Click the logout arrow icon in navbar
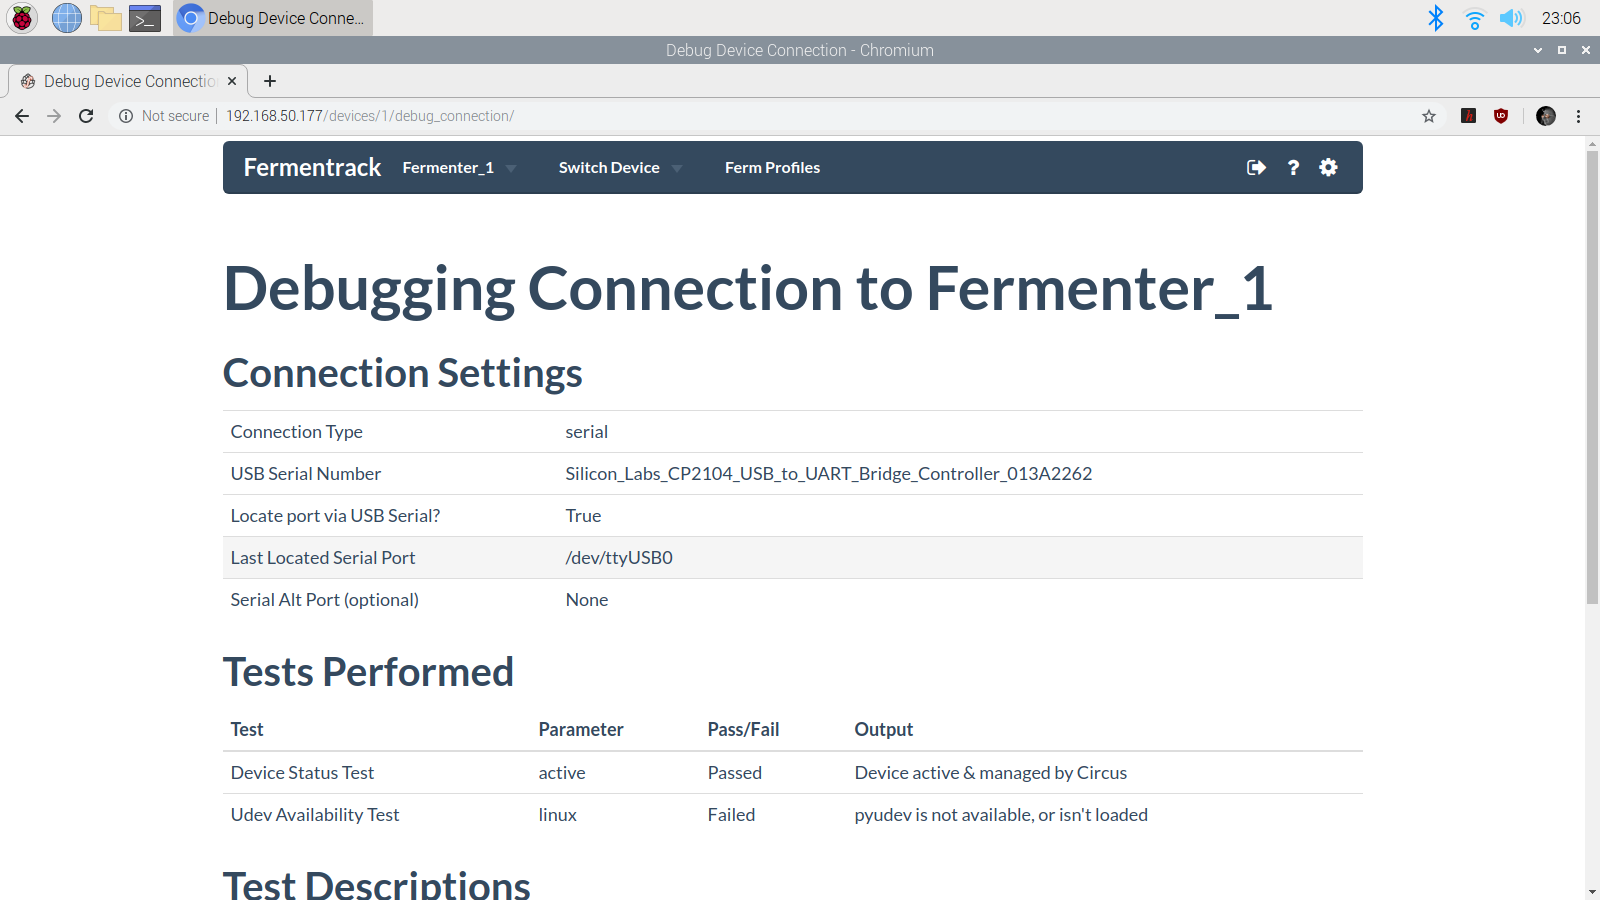This screenshot has height=900, width=1600. (1256, 168)
